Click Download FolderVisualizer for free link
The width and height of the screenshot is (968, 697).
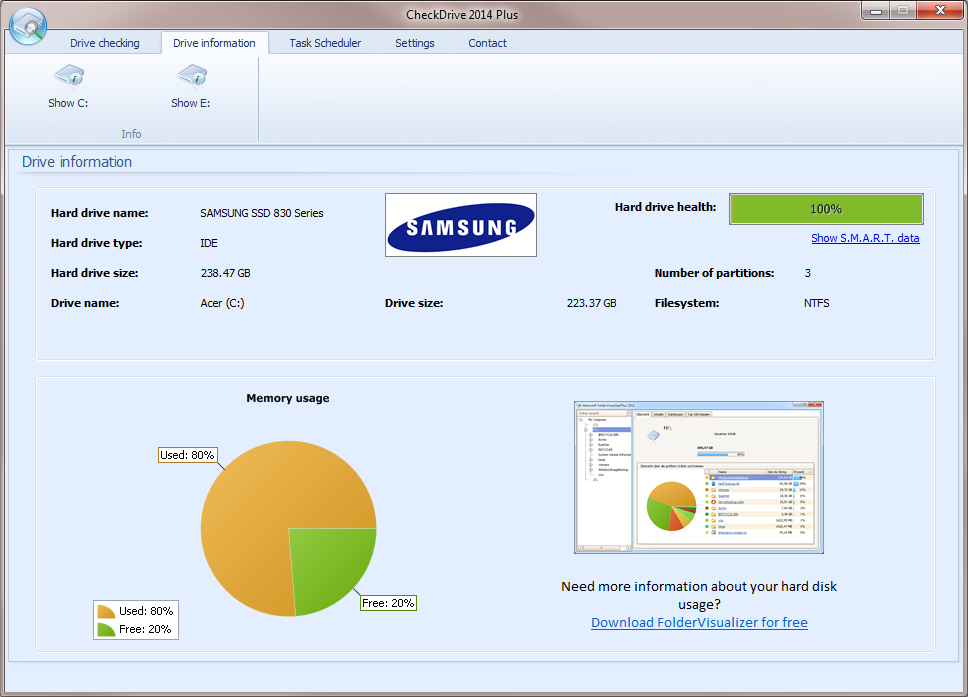pos(699,622)
